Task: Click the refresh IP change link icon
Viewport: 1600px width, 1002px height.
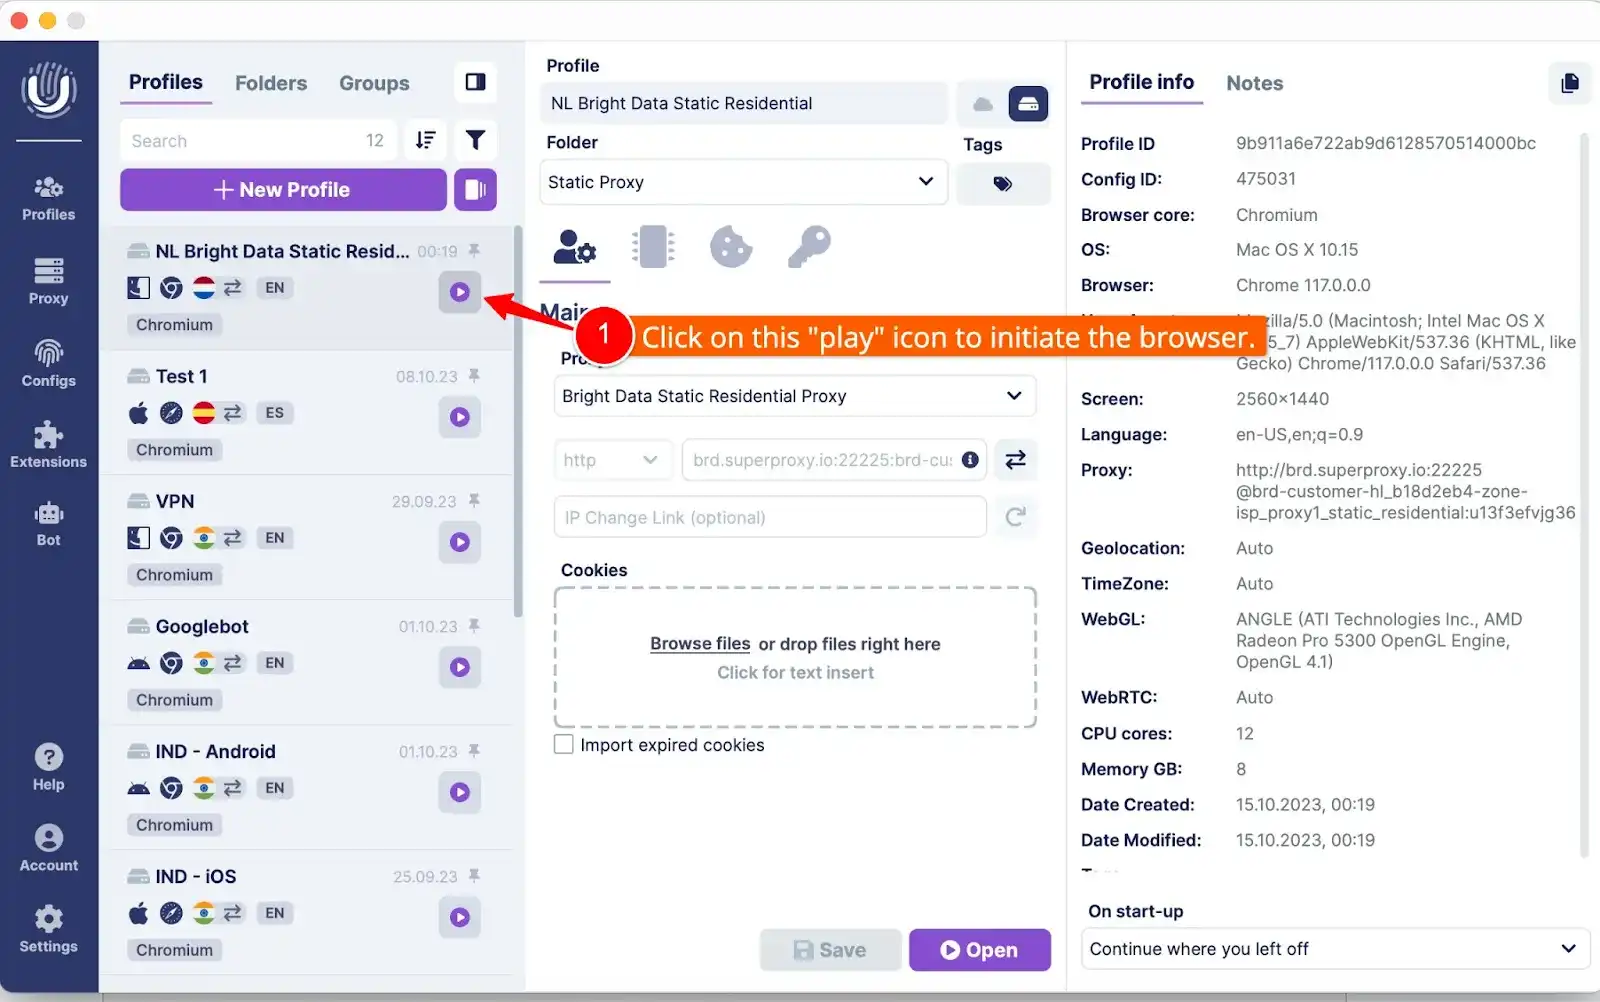Action: (x=1015, y=517)
